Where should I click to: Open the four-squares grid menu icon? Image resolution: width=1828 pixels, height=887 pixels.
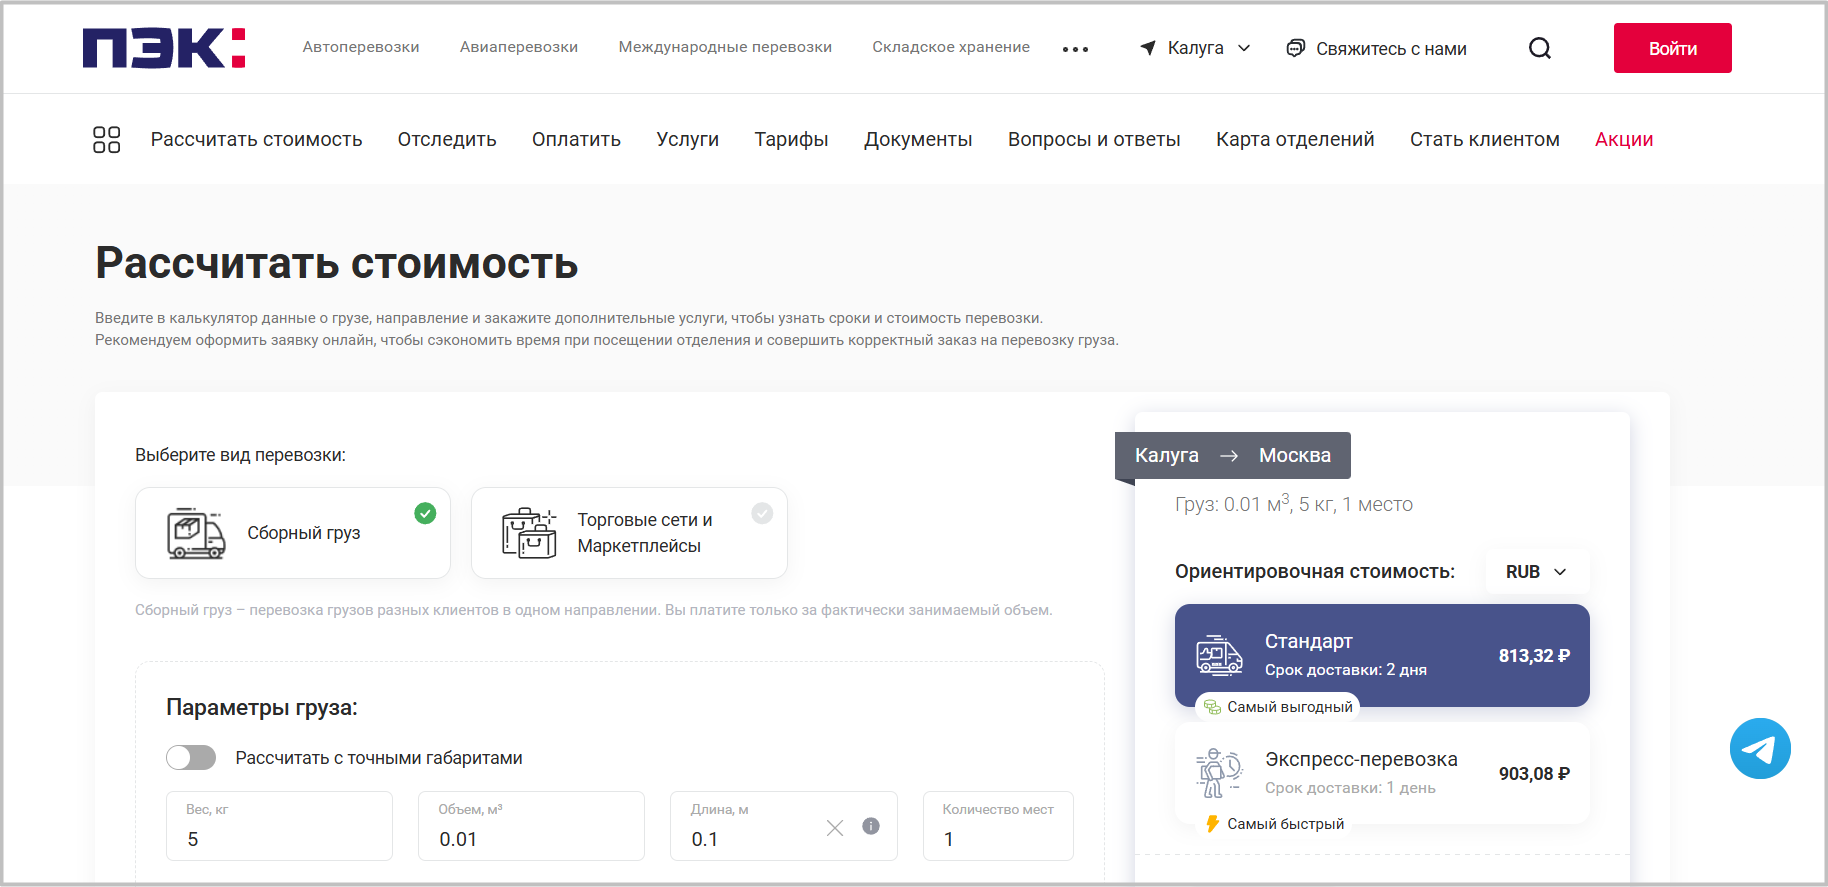point(106,139)
